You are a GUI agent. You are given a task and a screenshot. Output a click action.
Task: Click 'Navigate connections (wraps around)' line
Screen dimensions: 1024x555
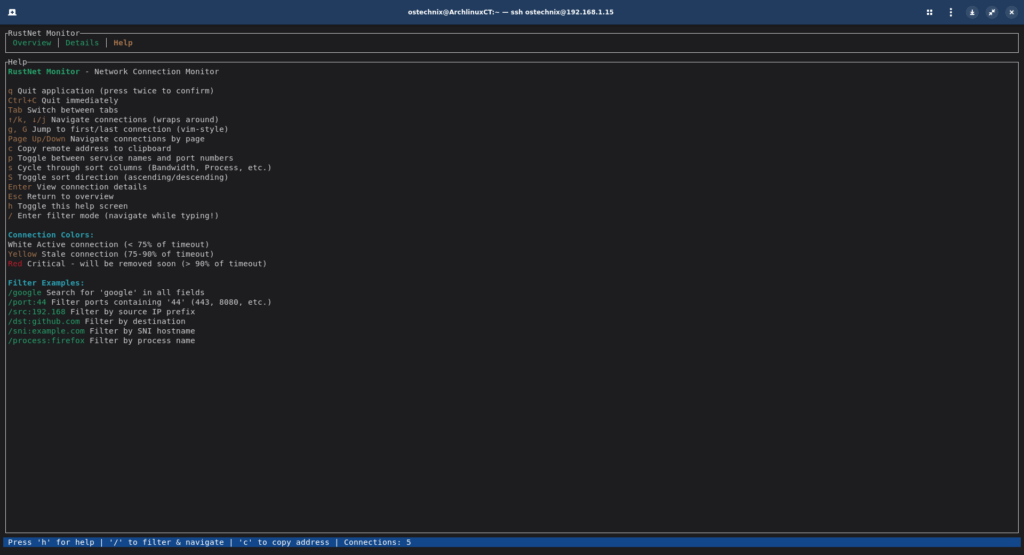pyautogui.click(x=113, y=119)
